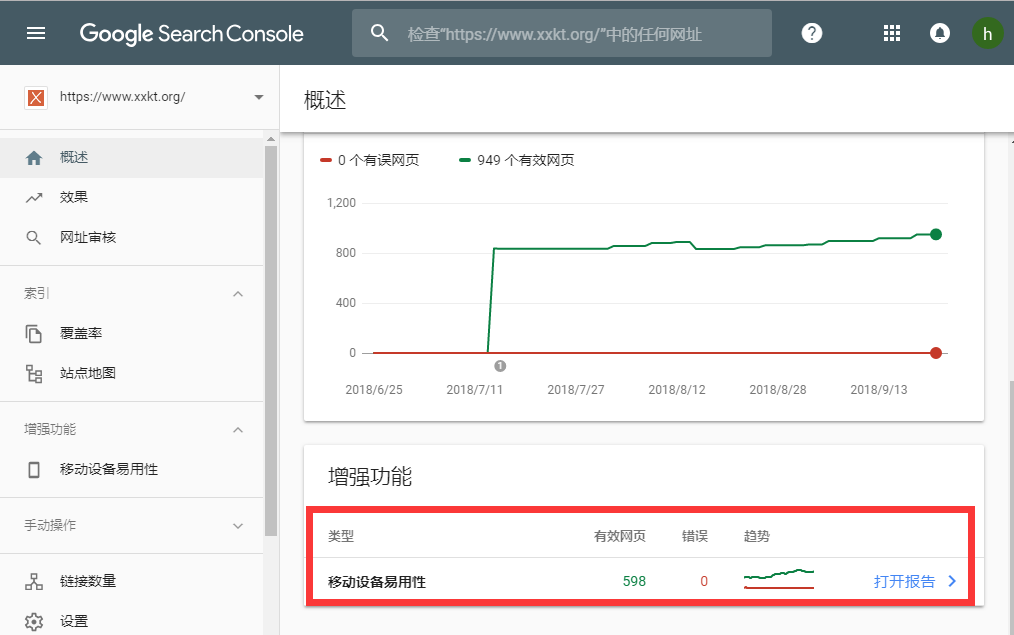Collapse the 索引 section
Screen dimensions: 1014x635
pyautogui.click(x=238, y=294)
